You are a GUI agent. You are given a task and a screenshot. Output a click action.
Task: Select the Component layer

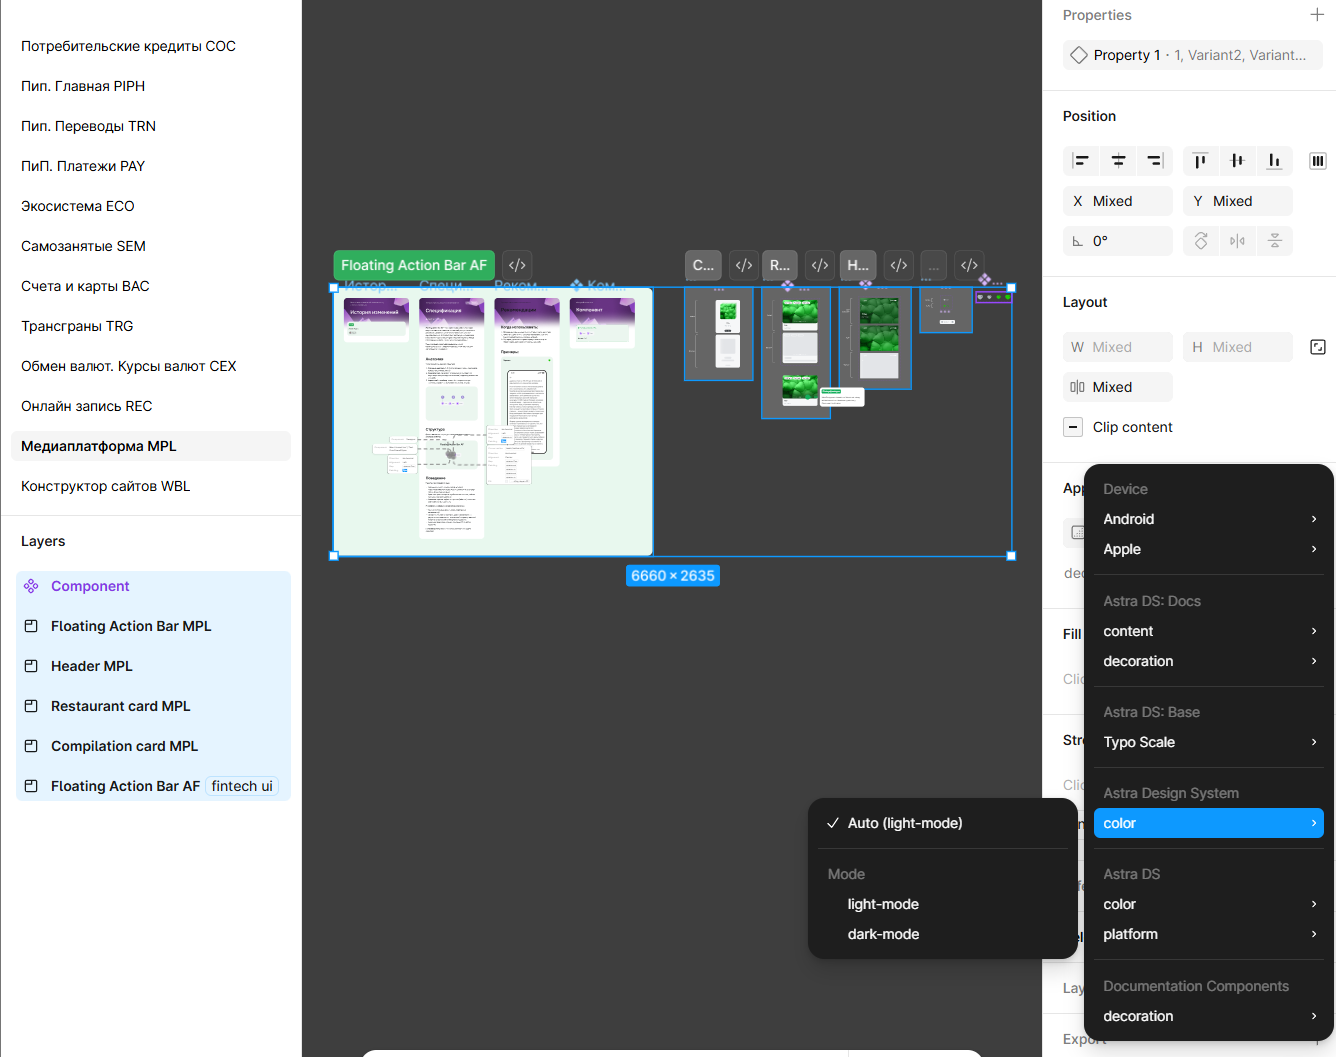click(x=153, y=586)
